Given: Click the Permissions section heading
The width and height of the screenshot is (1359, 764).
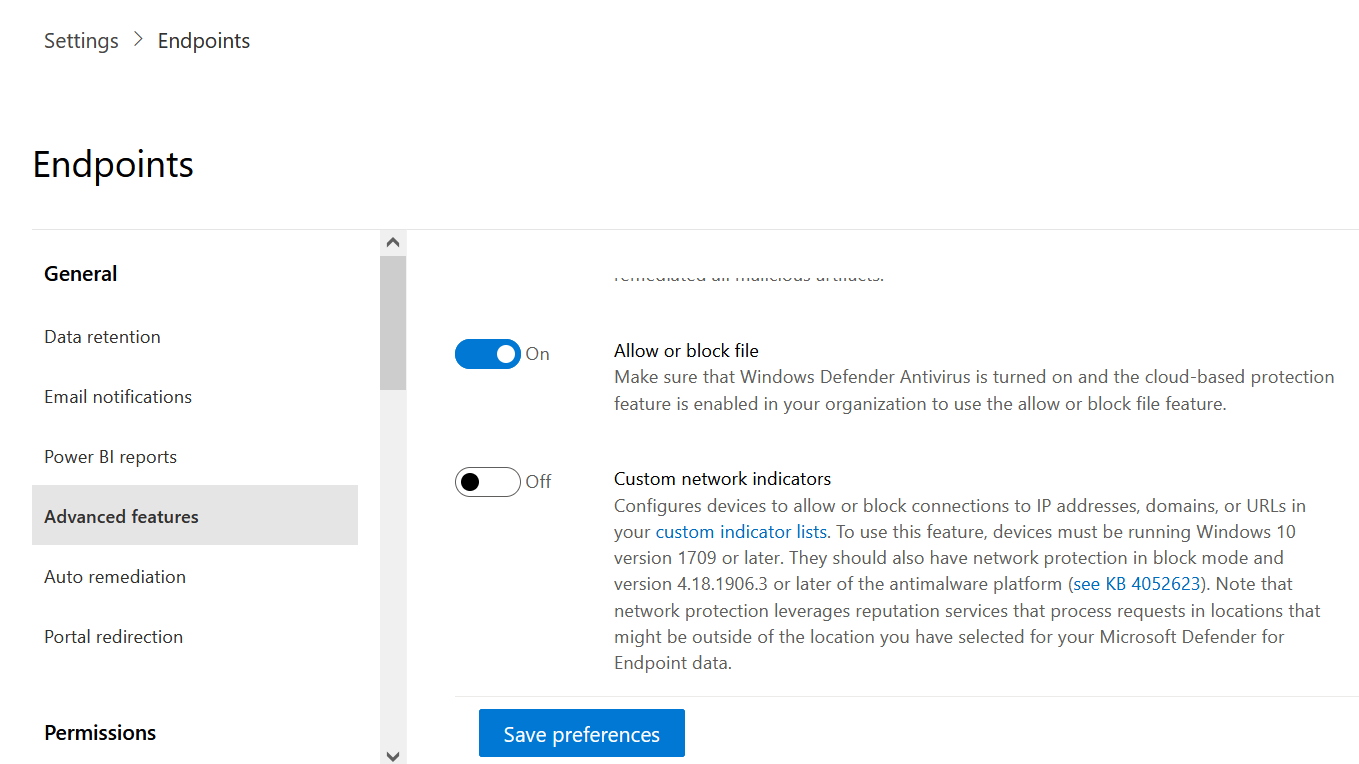Looking at the screenshot, I should coord(100,733).
